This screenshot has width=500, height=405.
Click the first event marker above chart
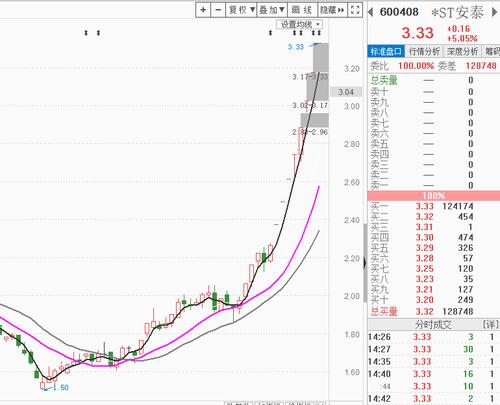point(86,33)
